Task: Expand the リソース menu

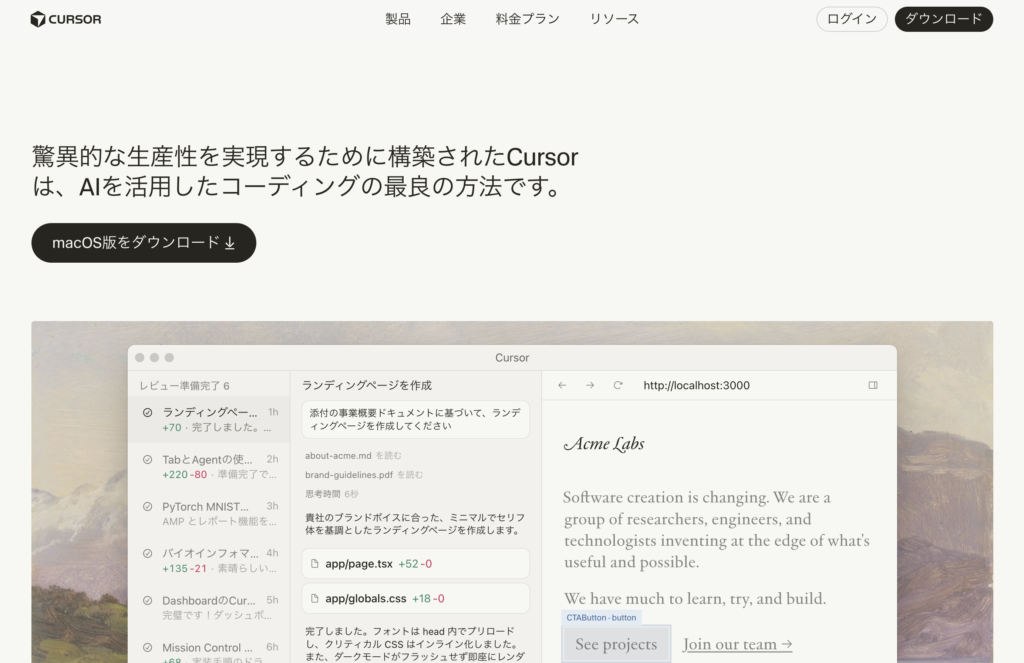Action: [x=614, y=19]
